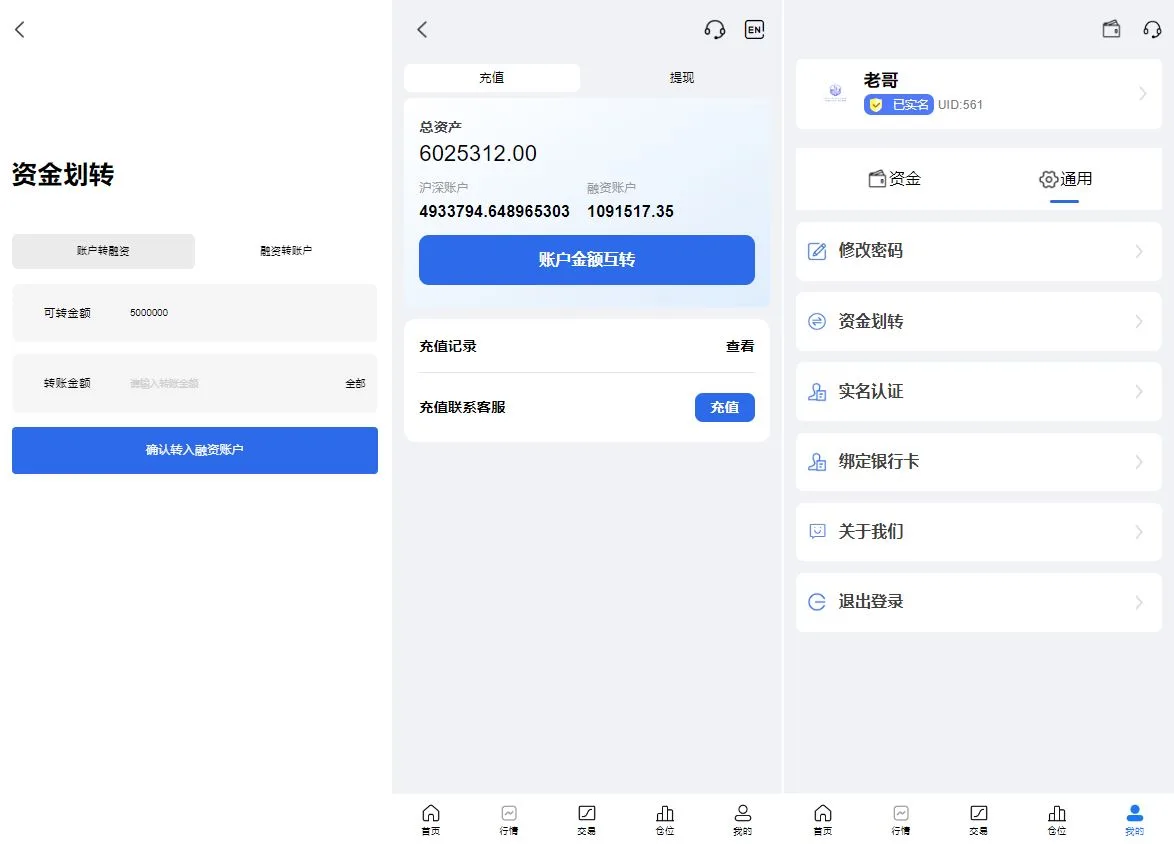Tap the blue highlighted 我的 profile icon
Image resolution: width=1174 pixels, height=844 pixels.
(x=1134, y=813)
